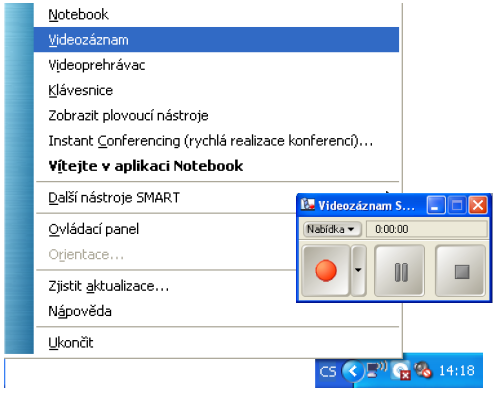Choose Zobrazit plovoucí nástroje

pyautogui.click(x=217, y=116)
